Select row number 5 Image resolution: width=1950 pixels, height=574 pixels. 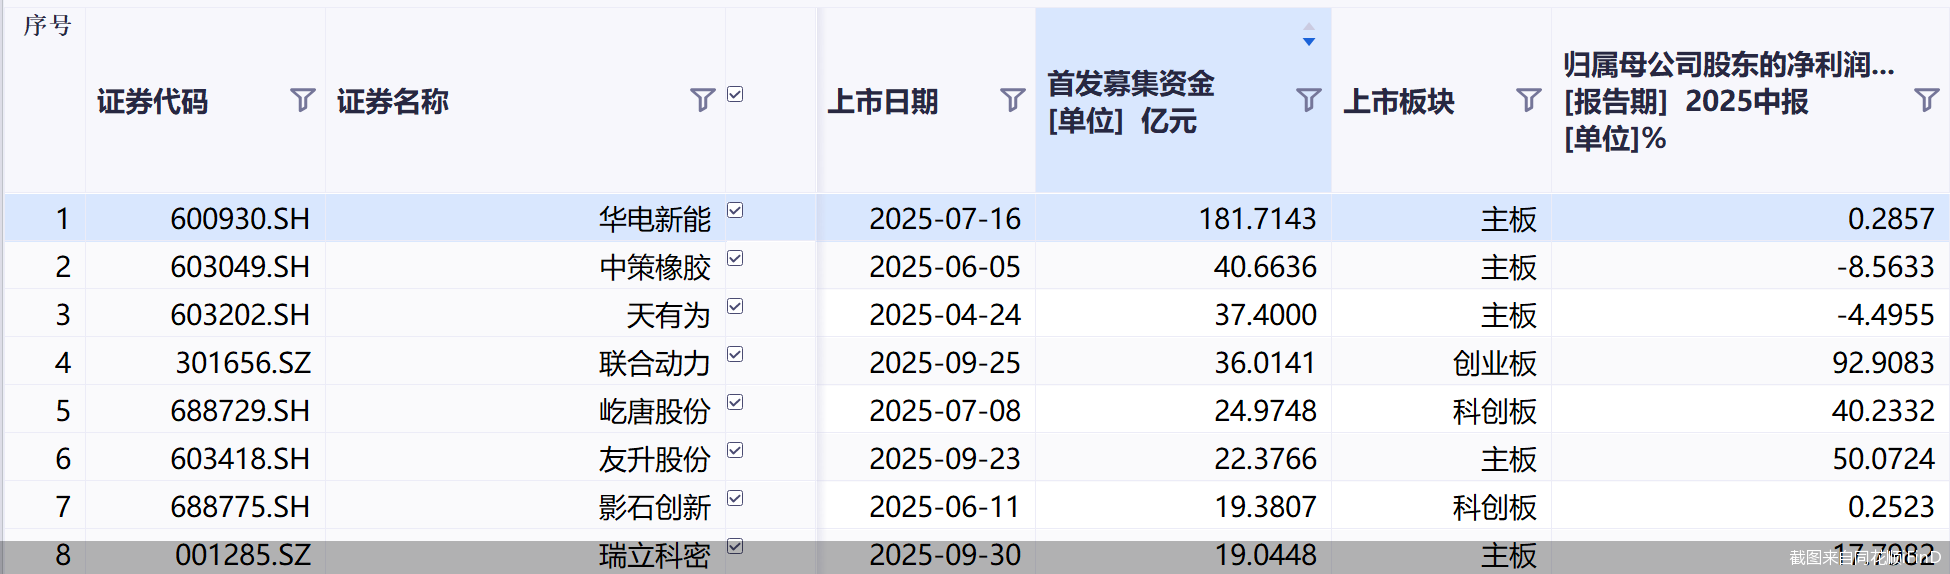click(63, 411)
